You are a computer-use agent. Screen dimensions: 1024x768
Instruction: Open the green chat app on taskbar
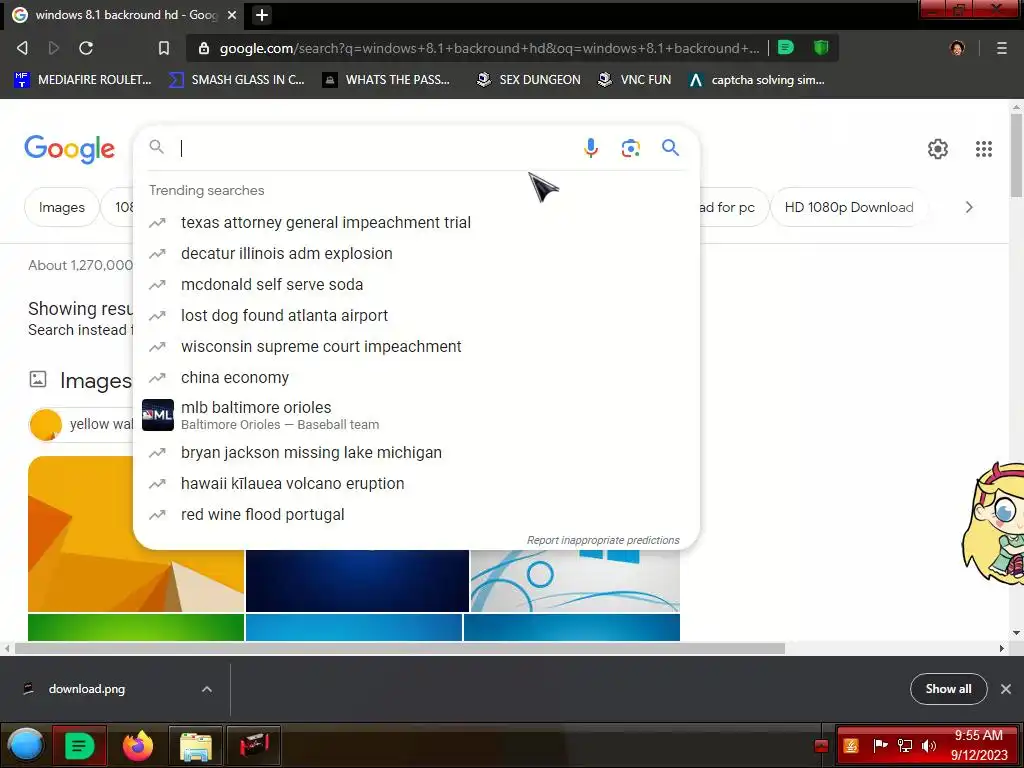(x=79, y=745)
